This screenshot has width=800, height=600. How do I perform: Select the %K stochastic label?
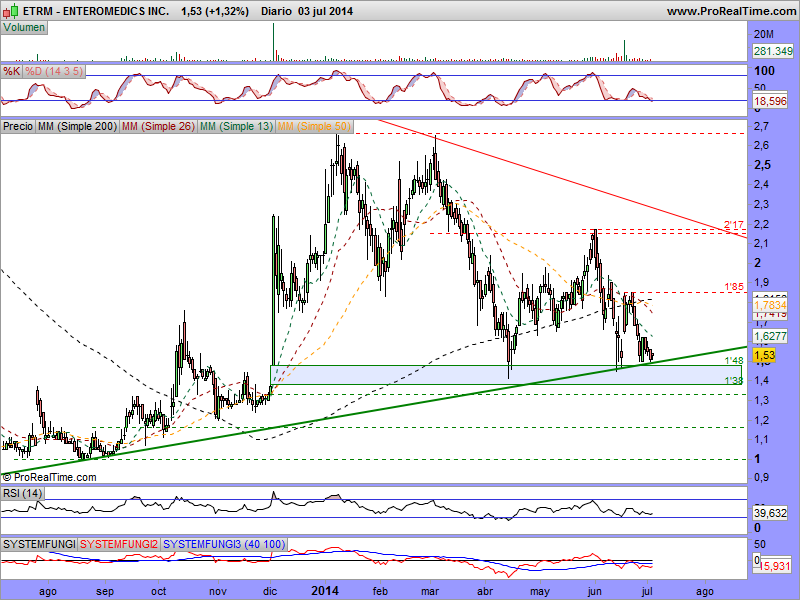pyautogui.click(x=11, y=71)
